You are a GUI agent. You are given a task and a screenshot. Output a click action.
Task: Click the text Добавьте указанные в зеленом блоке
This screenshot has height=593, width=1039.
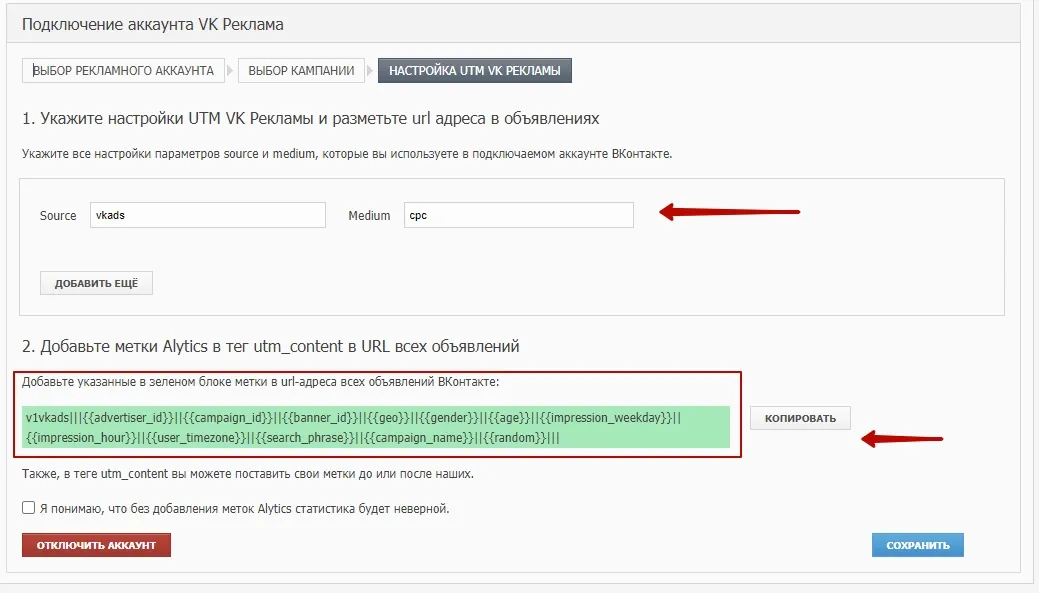pos(260,382)
